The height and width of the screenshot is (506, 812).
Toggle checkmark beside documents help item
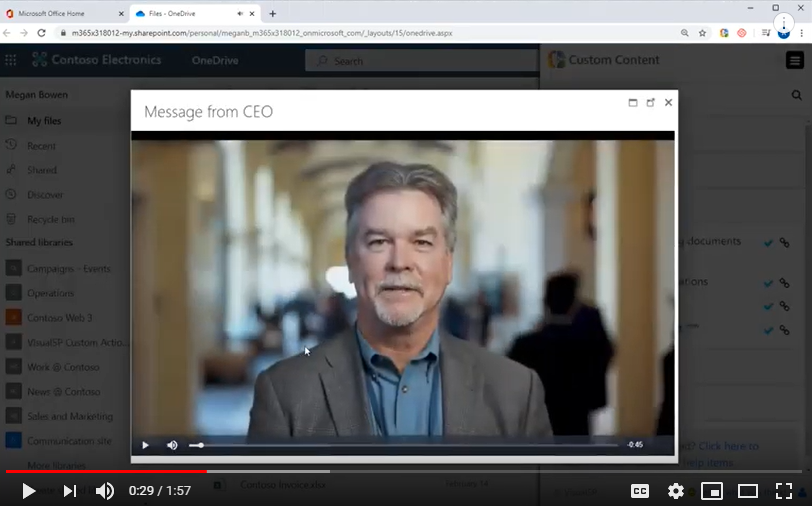(768, 242)
